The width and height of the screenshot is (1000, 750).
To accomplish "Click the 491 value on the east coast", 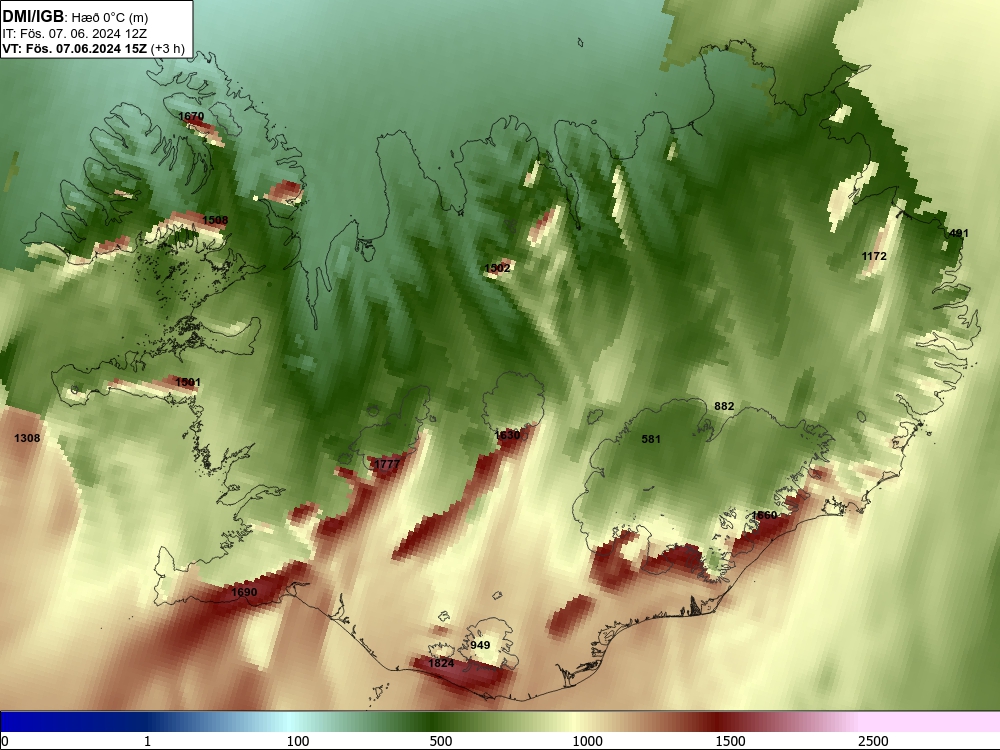I will click(x=959, y=233).
